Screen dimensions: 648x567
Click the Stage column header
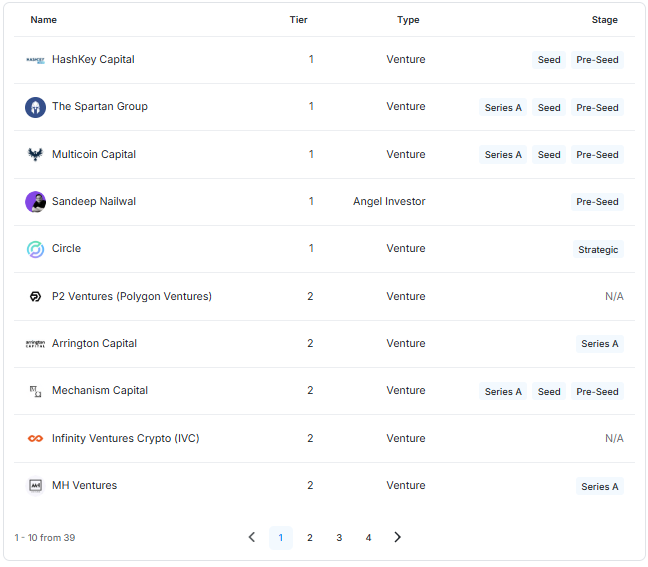605,20
